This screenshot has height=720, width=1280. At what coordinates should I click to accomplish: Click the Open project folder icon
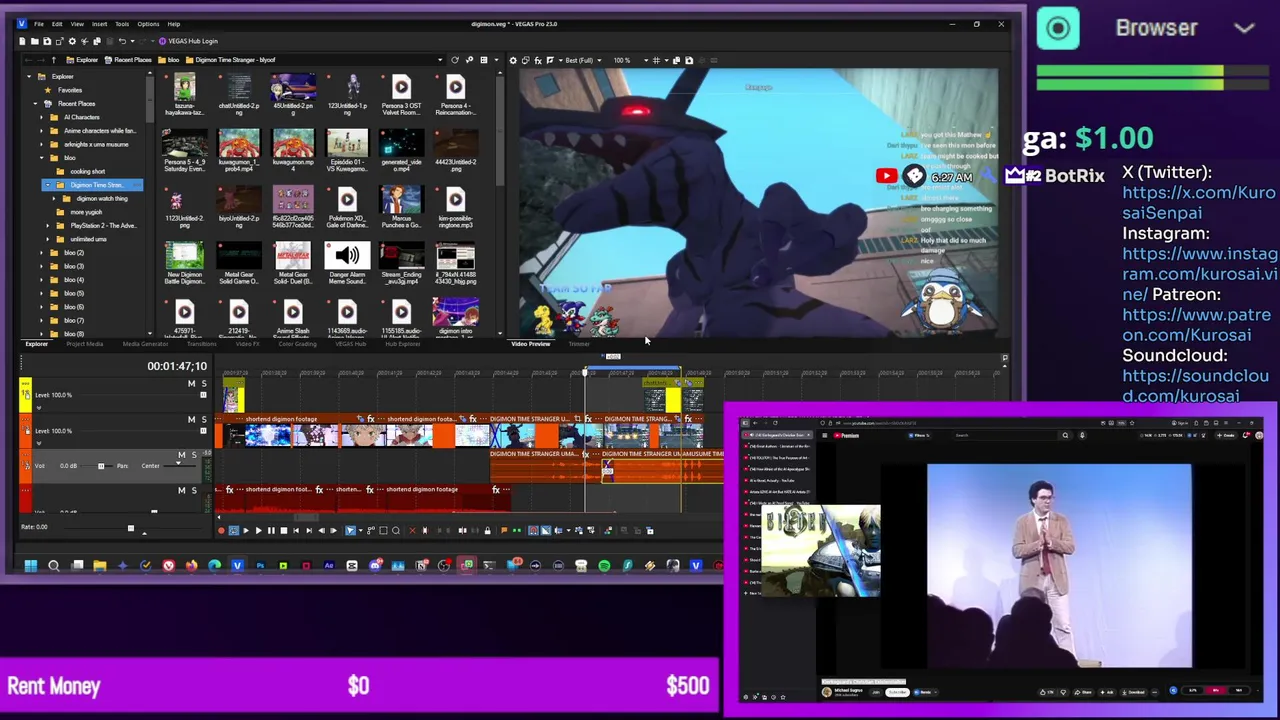35,41
